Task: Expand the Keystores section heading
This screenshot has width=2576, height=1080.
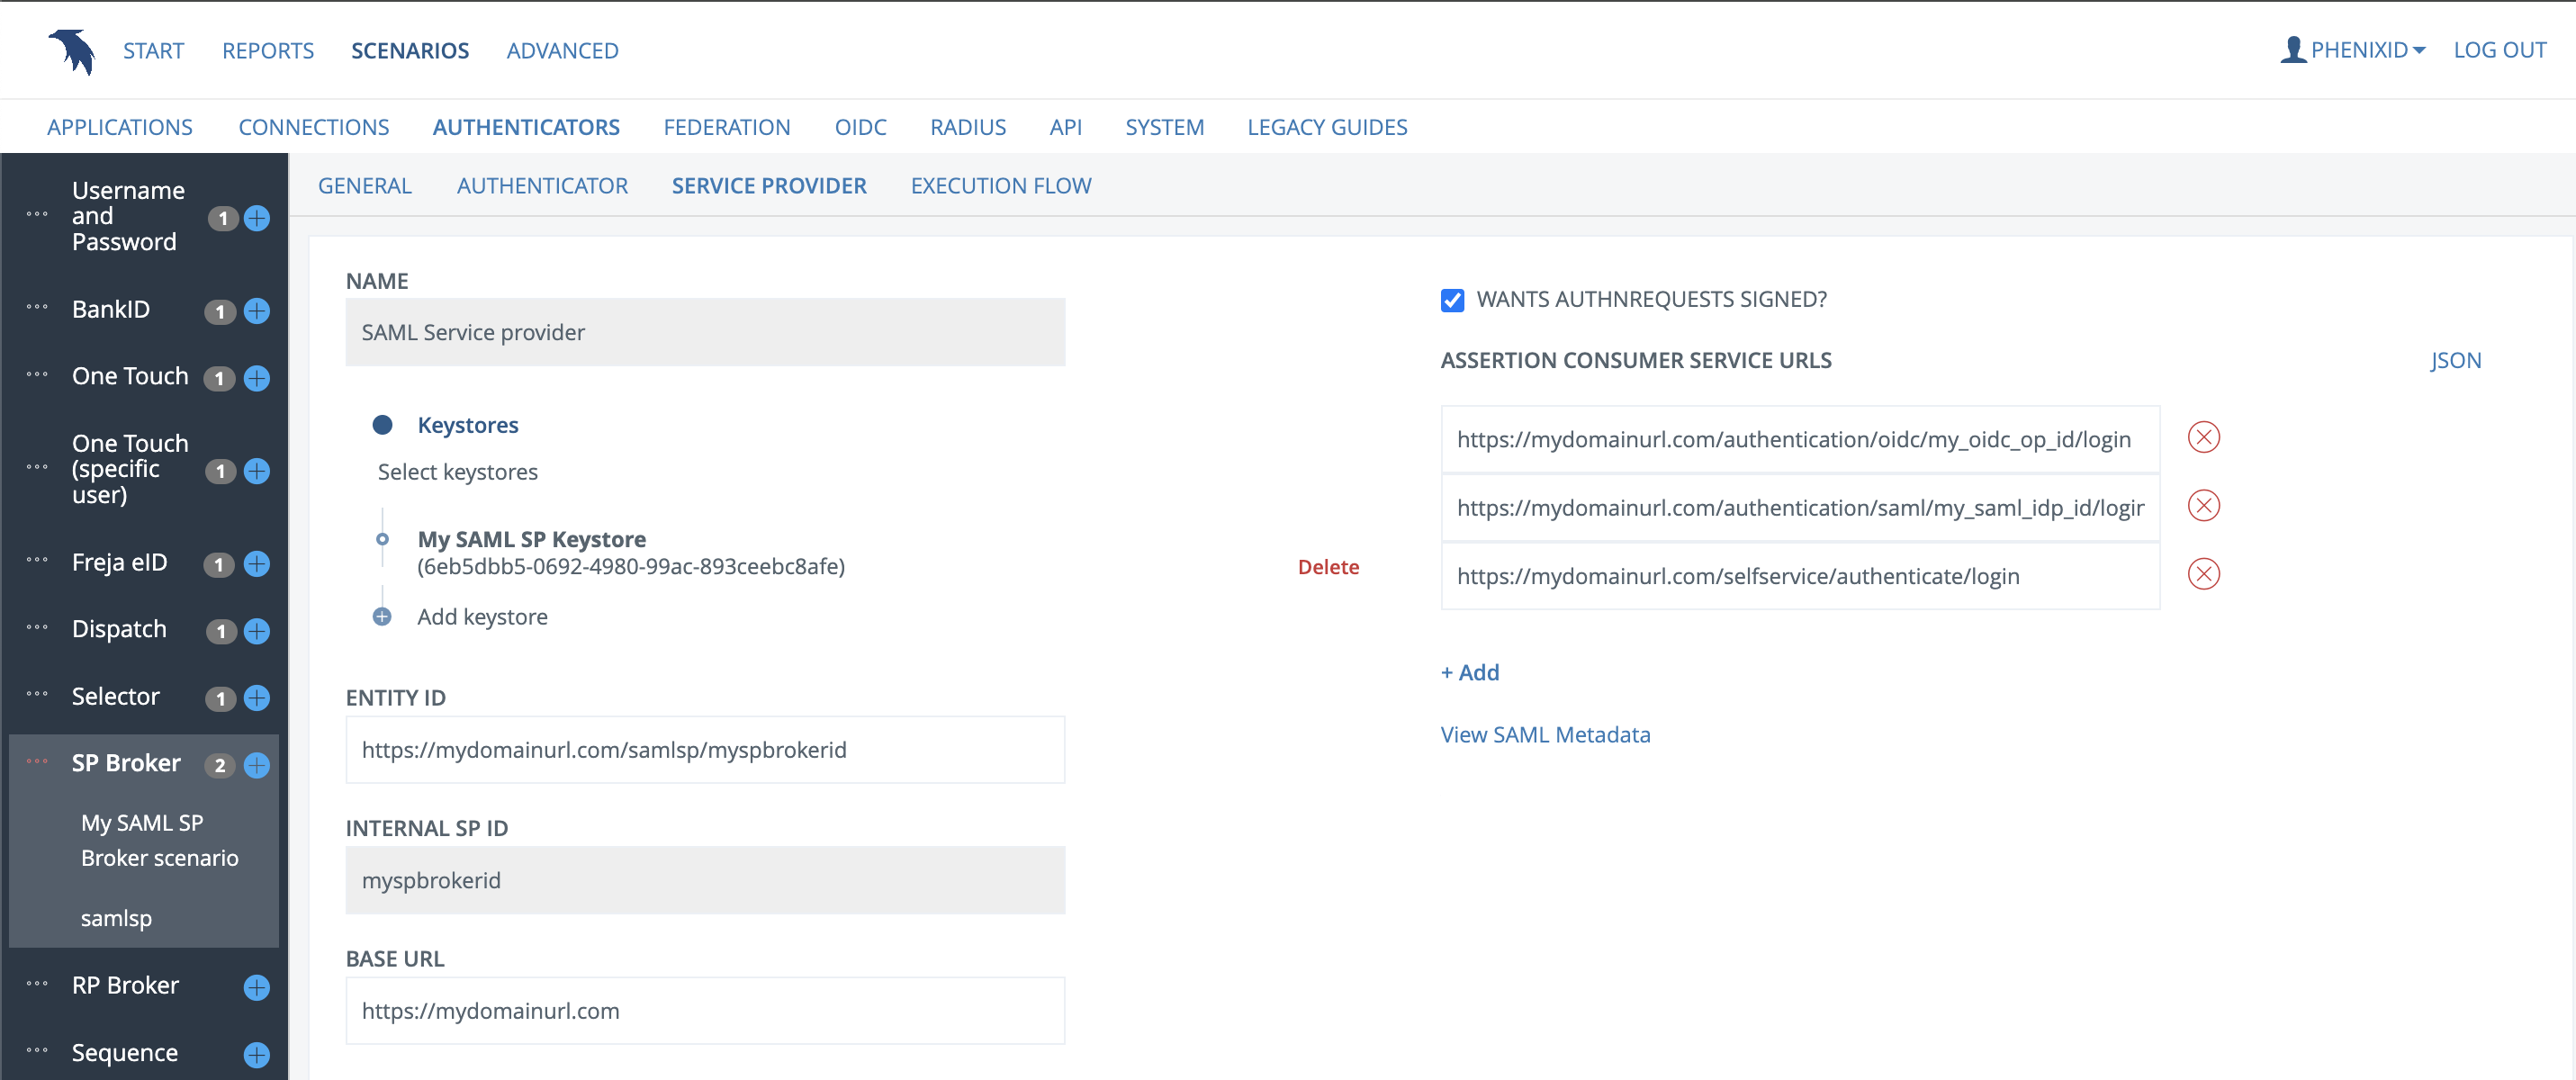Action: pos(467,425)
